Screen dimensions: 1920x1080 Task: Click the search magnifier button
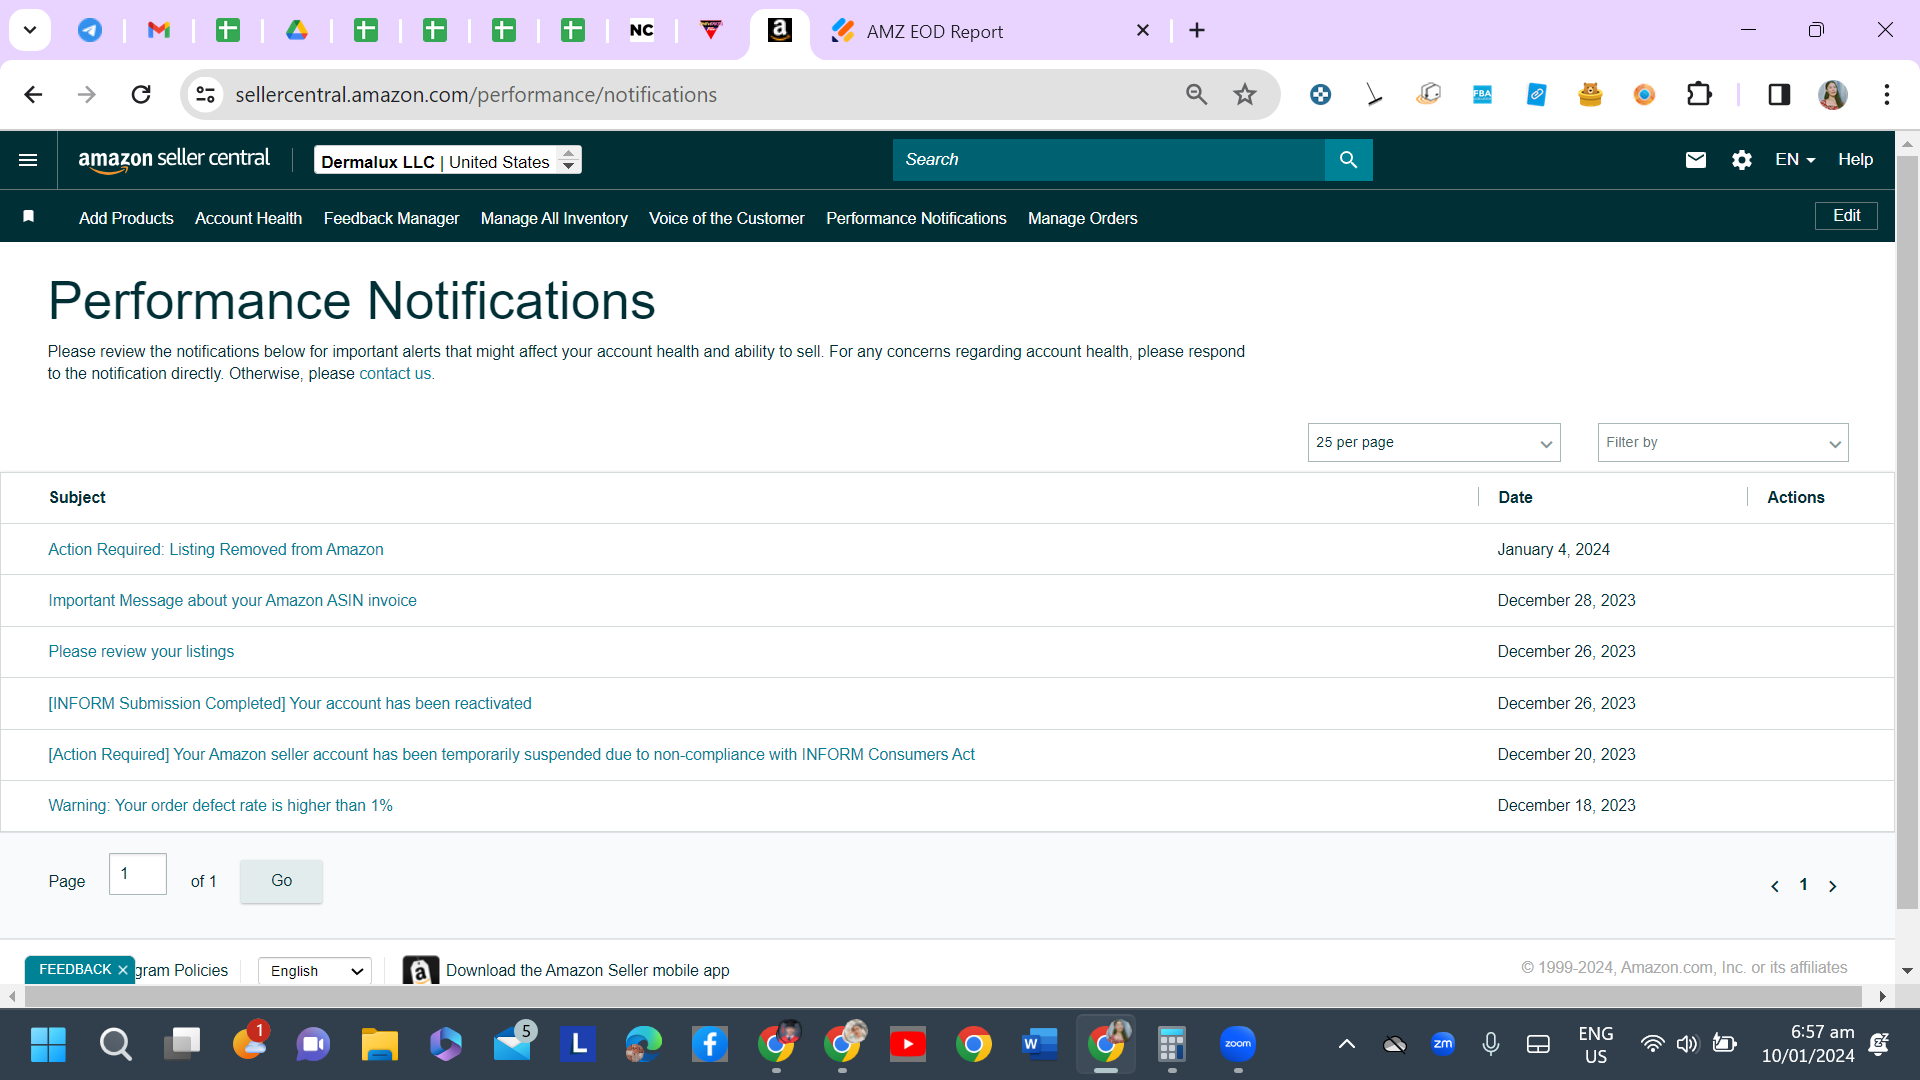tap(1348, 160)
